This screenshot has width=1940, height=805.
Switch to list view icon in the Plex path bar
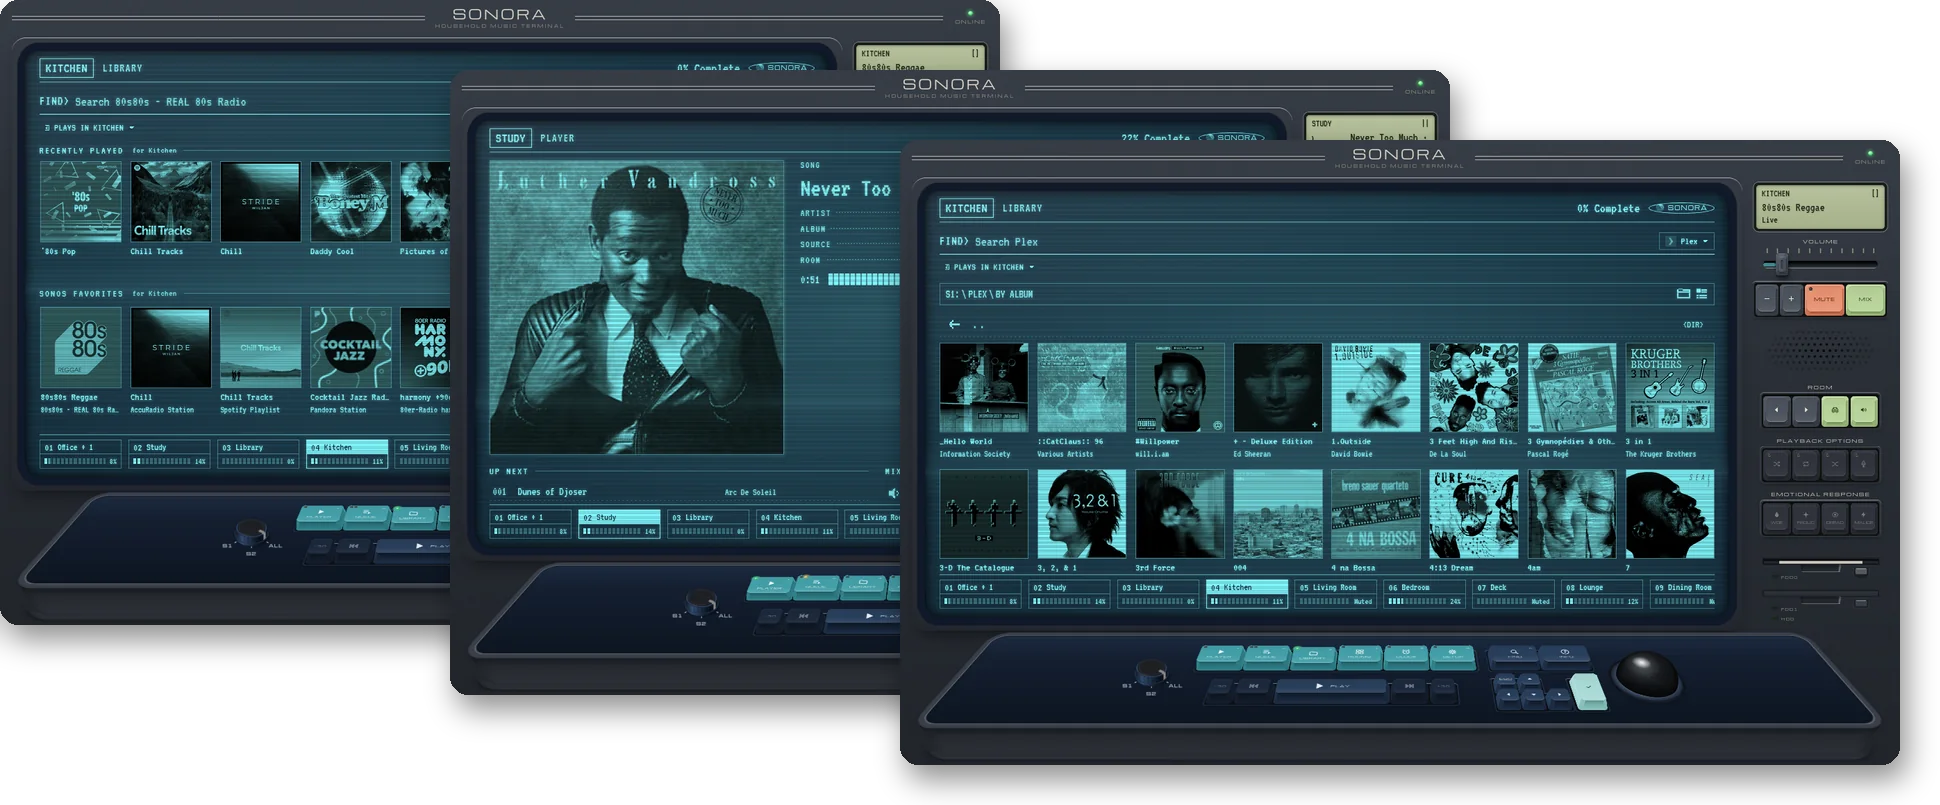pos(1702,294)
